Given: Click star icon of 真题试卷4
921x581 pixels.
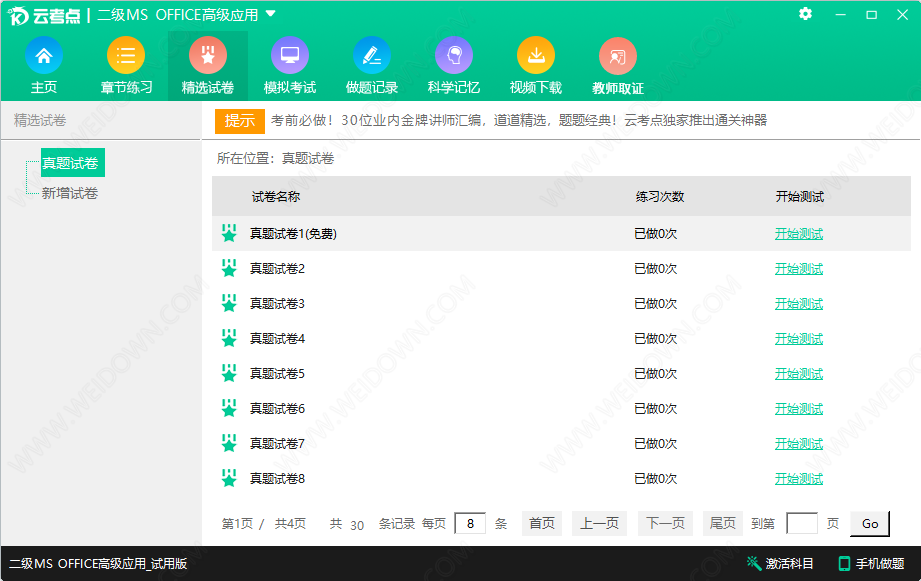Looking at the screenshot, I should click(x=229, y=338).
